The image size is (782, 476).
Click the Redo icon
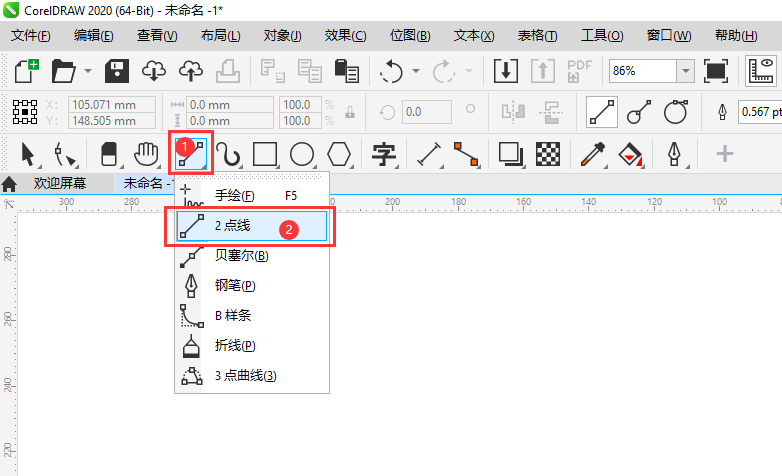[443, 71]
